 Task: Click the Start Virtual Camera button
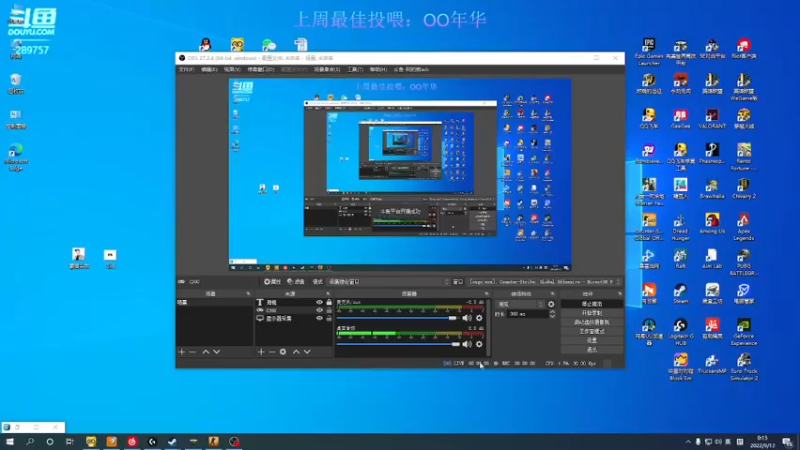[x=591, y=322]
